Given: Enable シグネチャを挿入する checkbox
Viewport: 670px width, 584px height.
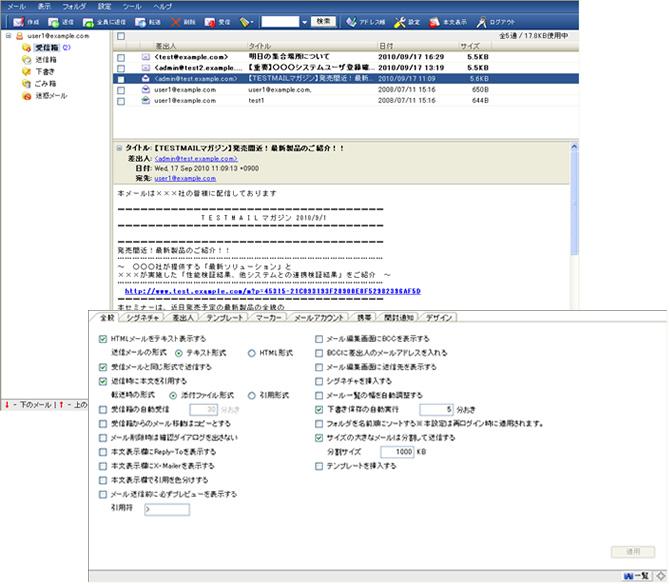Looking at the screenshot, I should click(318, 381).
